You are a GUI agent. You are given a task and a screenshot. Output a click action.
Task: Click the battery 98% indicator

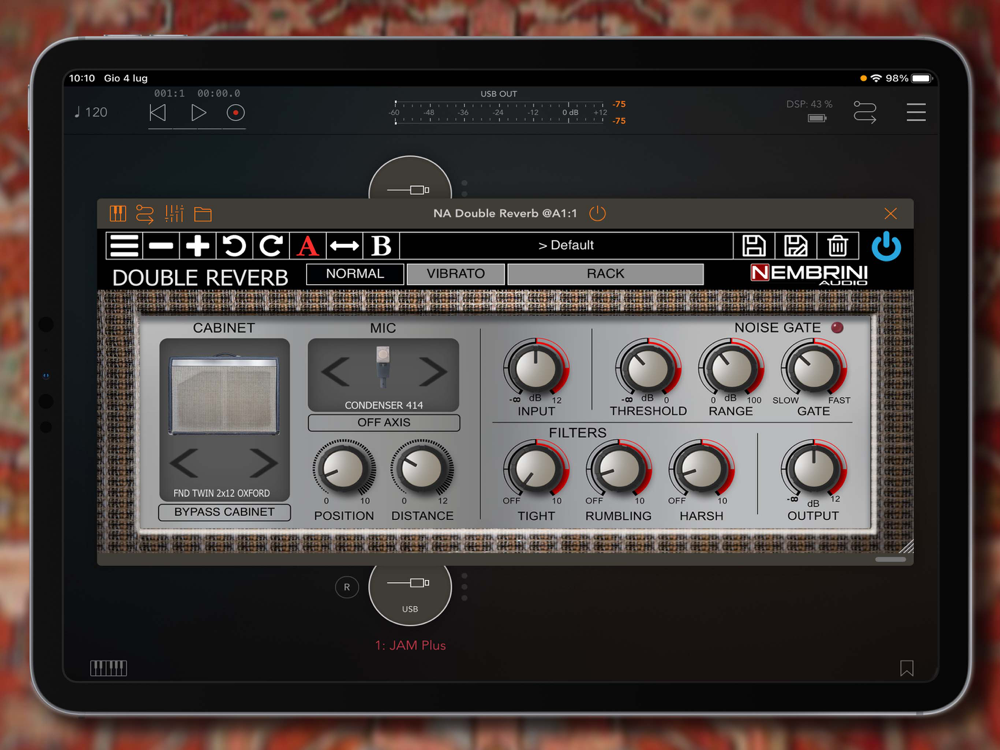click(x=909, y=78)
